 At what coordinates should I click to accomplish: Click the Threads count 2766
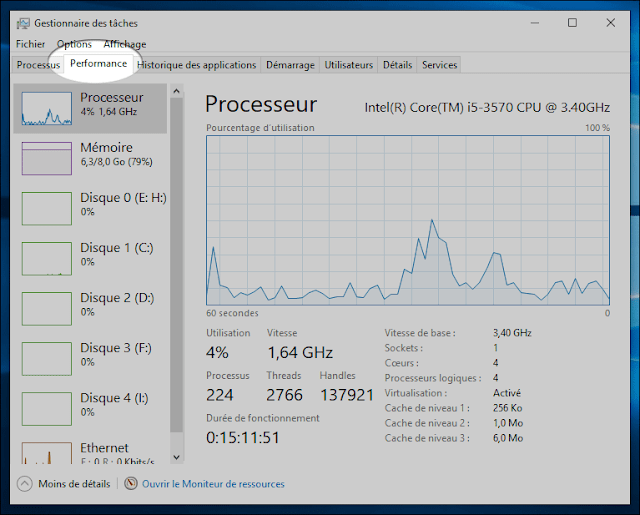pos(284,395)
